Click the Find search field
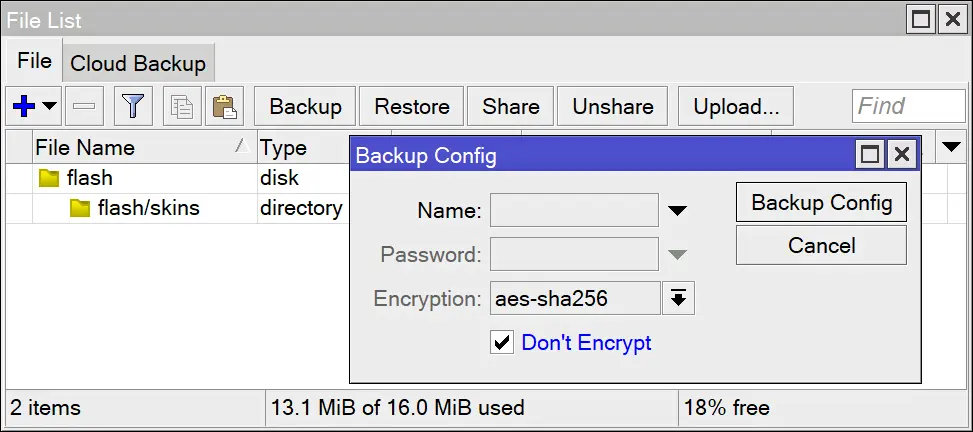Image resolution: width=973 pixels, height=432 pixels. click(x=908, y=106)
